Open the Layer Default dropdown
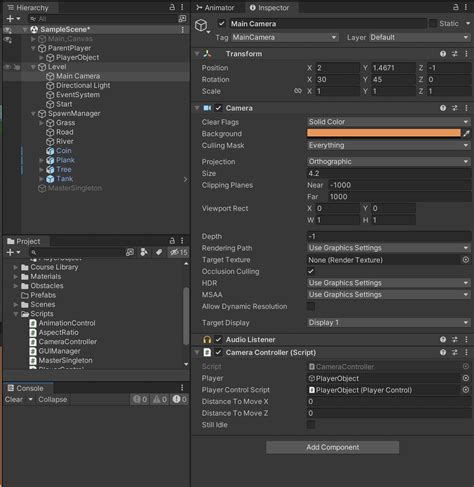 pos(419,37)
